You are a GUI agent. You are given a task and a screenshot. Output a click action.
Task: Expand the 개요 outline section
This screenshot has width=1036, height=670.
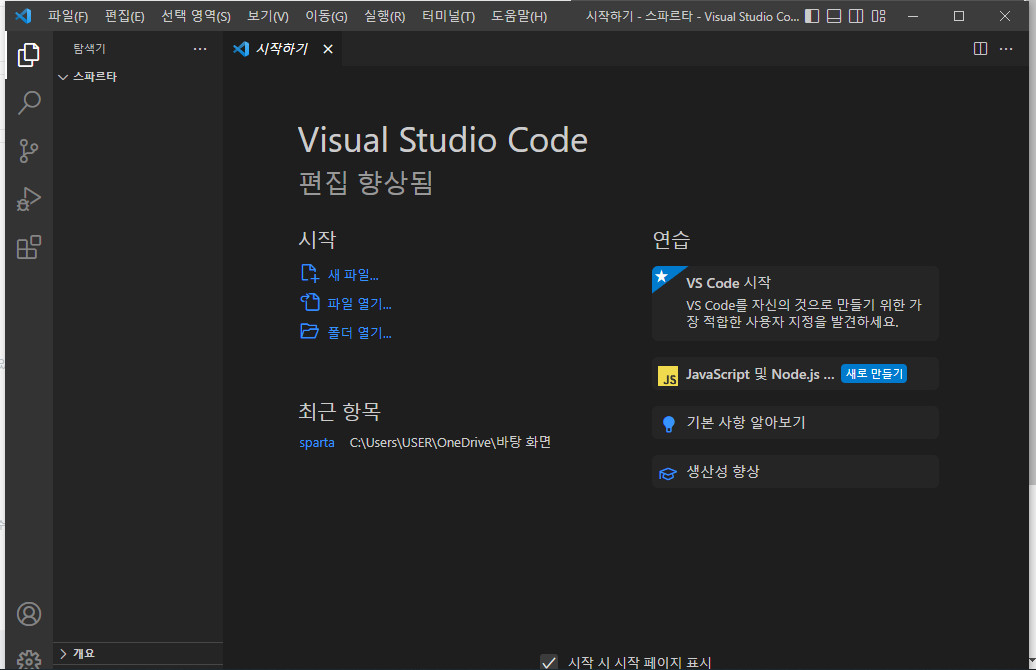click(x=137, y=653)
